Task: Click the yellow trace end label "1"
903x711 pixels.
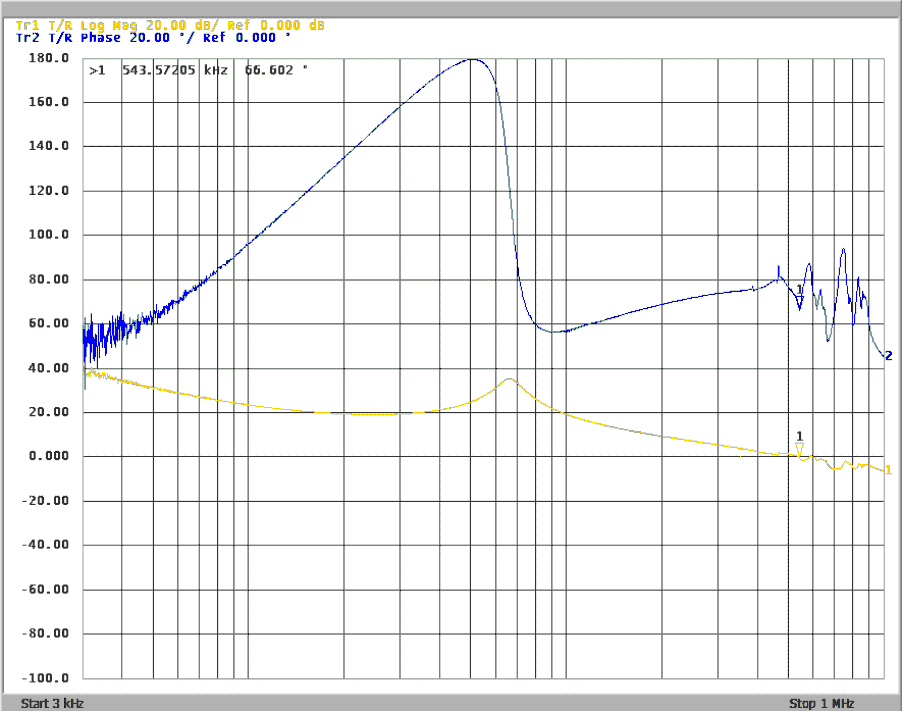Action: [x=888, y=470]
